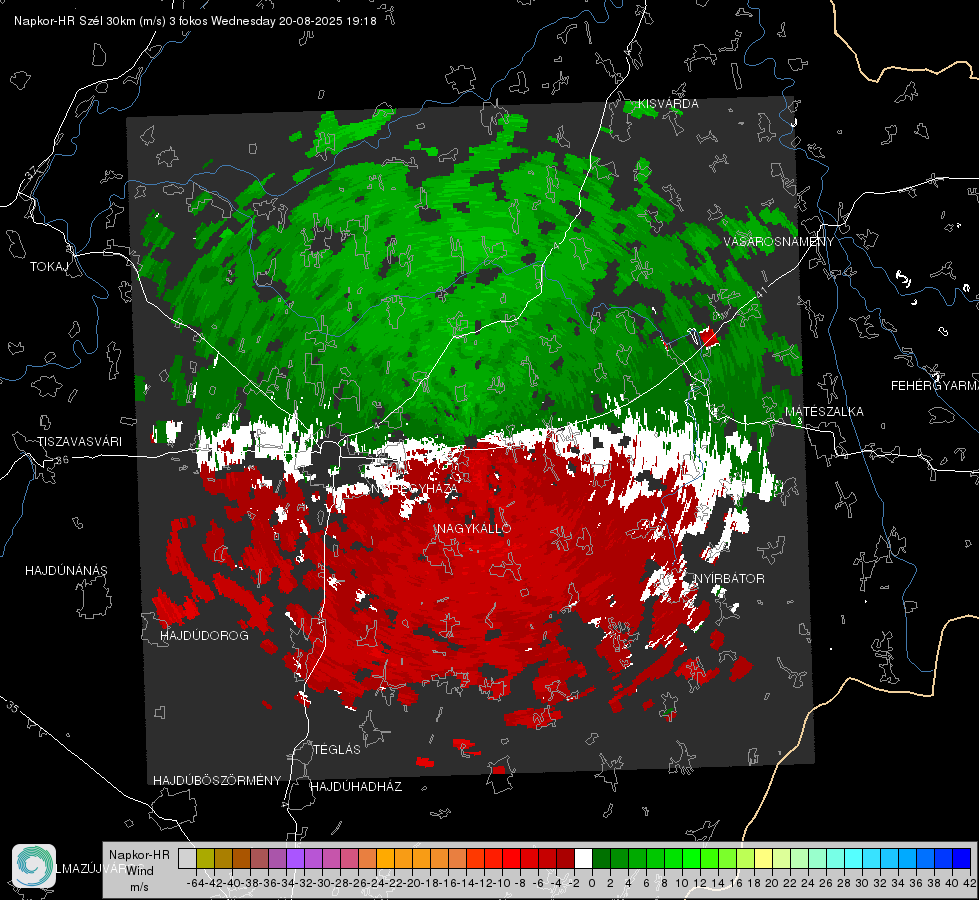Select the HAJDÚHADHÁZ town label
979x900 pixels.
(x=357, y=787)
